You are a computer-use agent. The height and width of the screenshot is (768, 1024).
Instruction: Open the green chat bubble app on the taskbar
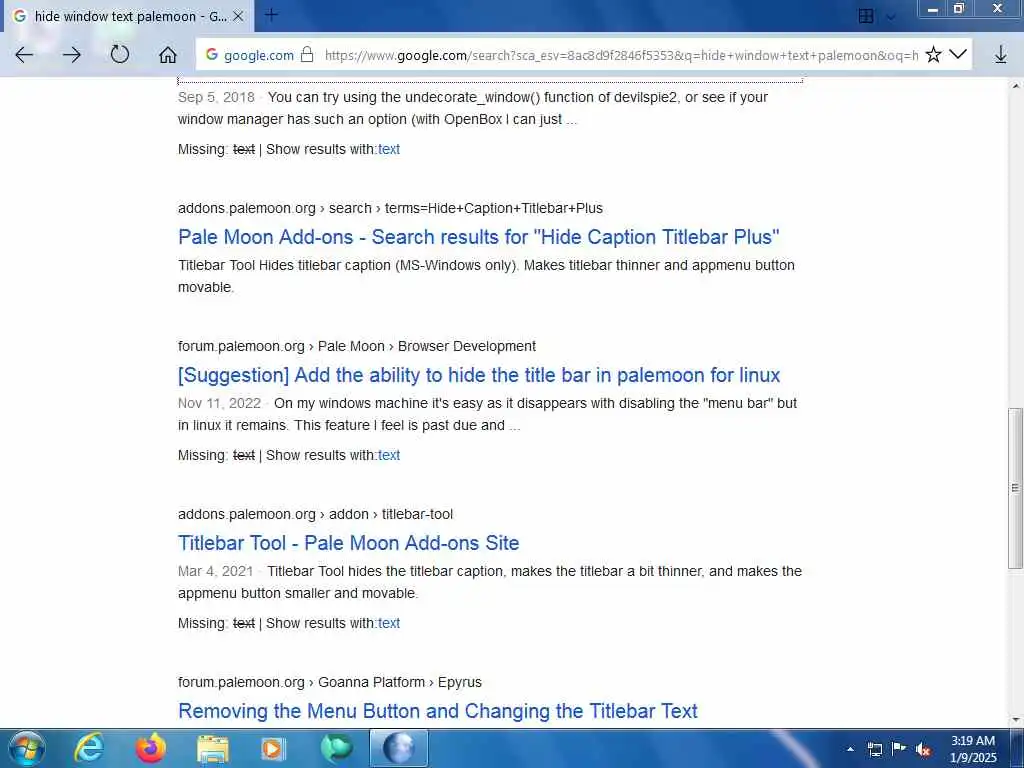coord(336,748)
